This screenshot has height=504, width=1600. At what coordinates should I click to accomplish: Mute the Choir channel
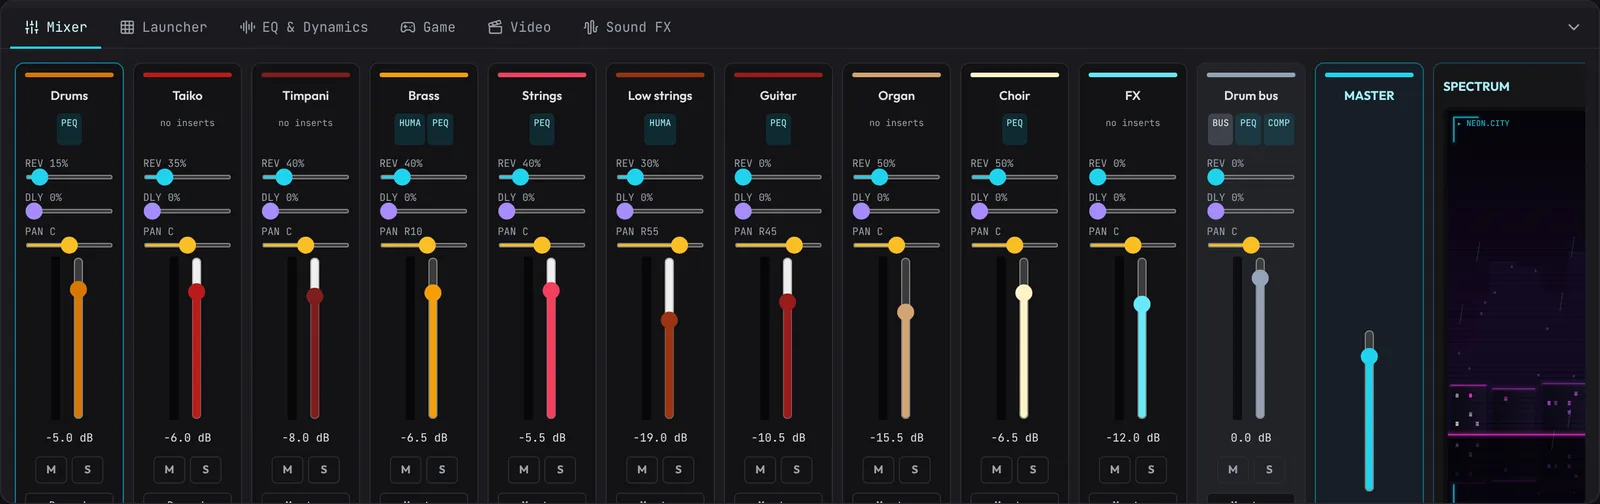tap(996, 469)
